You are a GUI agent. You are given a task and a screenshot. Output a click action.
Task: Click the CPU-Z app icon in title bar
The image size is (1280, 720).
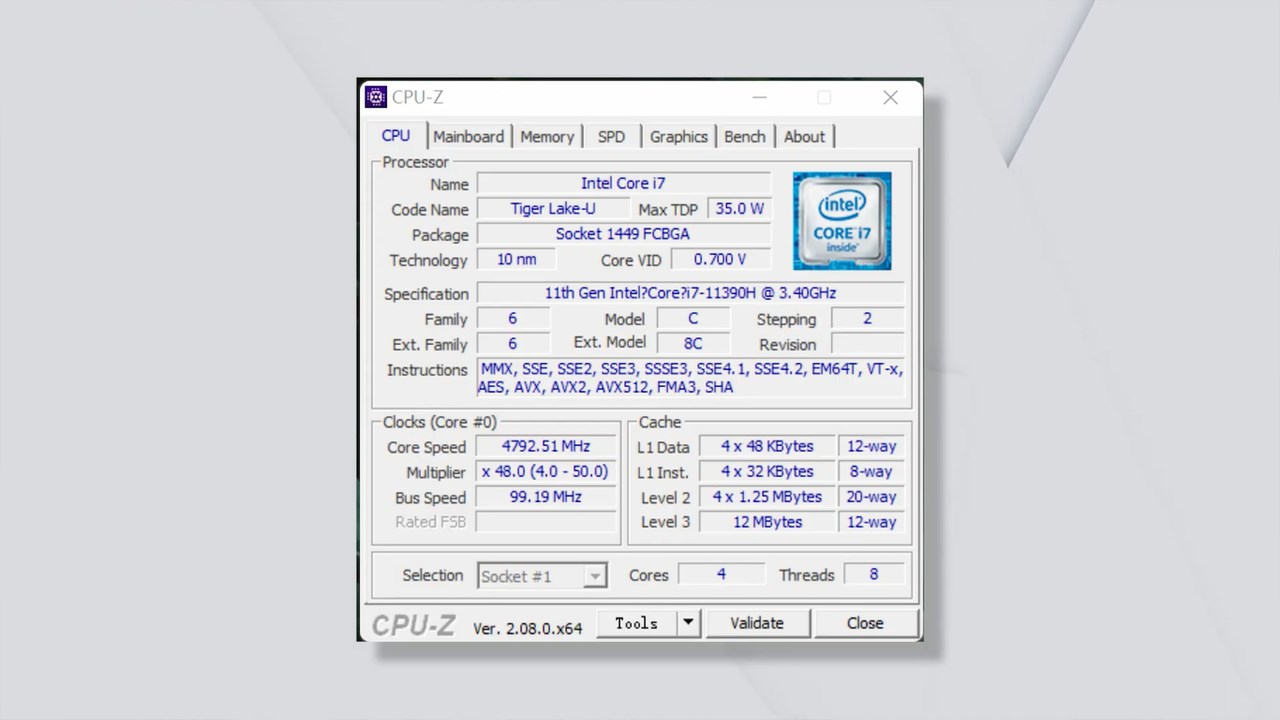tap(376, 97)
